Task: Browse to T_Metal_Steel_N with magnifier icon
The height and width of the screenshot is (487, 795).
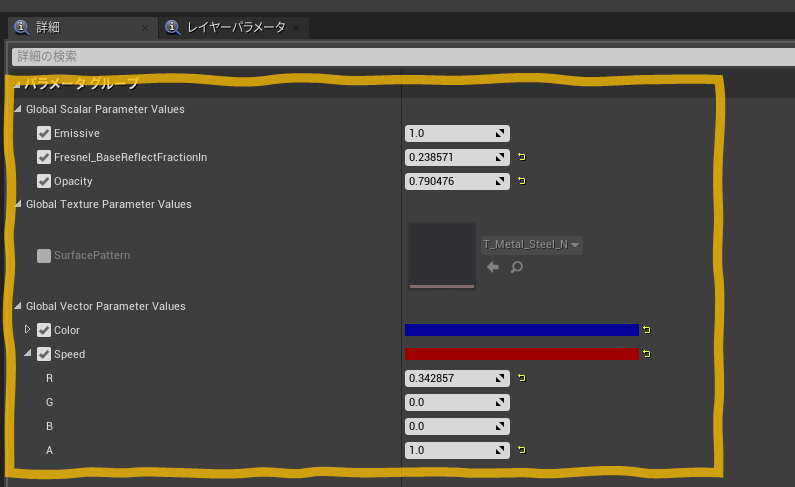Action: 517,267
